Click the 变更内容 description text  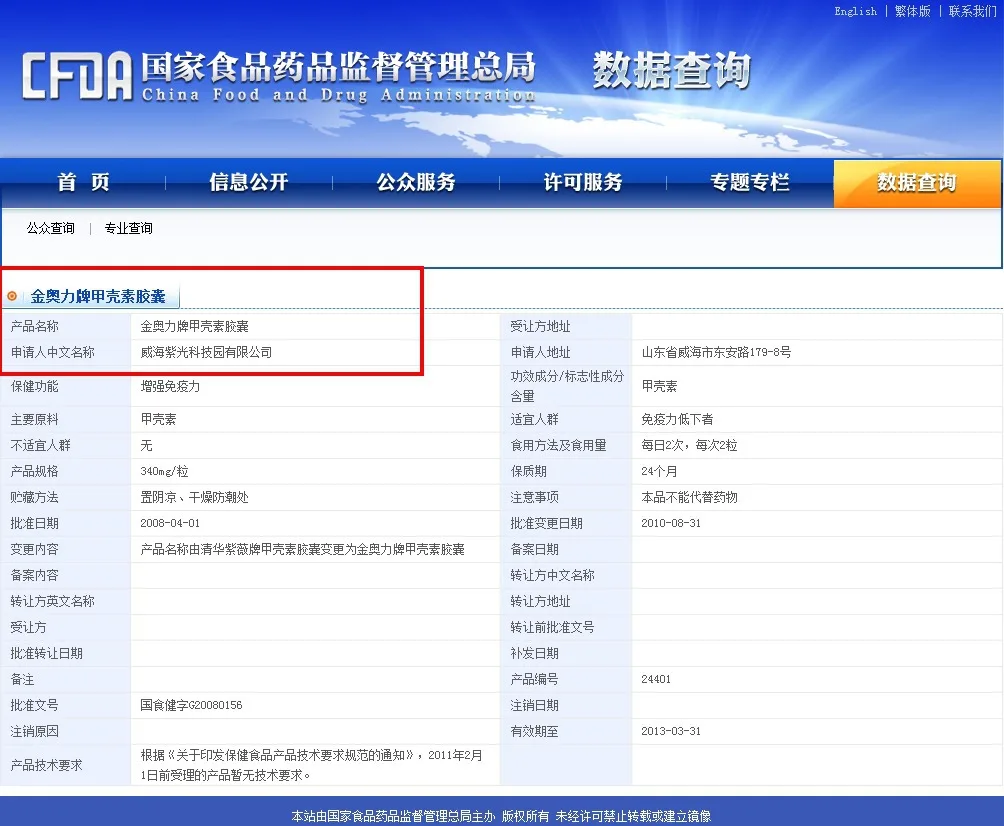302,549
